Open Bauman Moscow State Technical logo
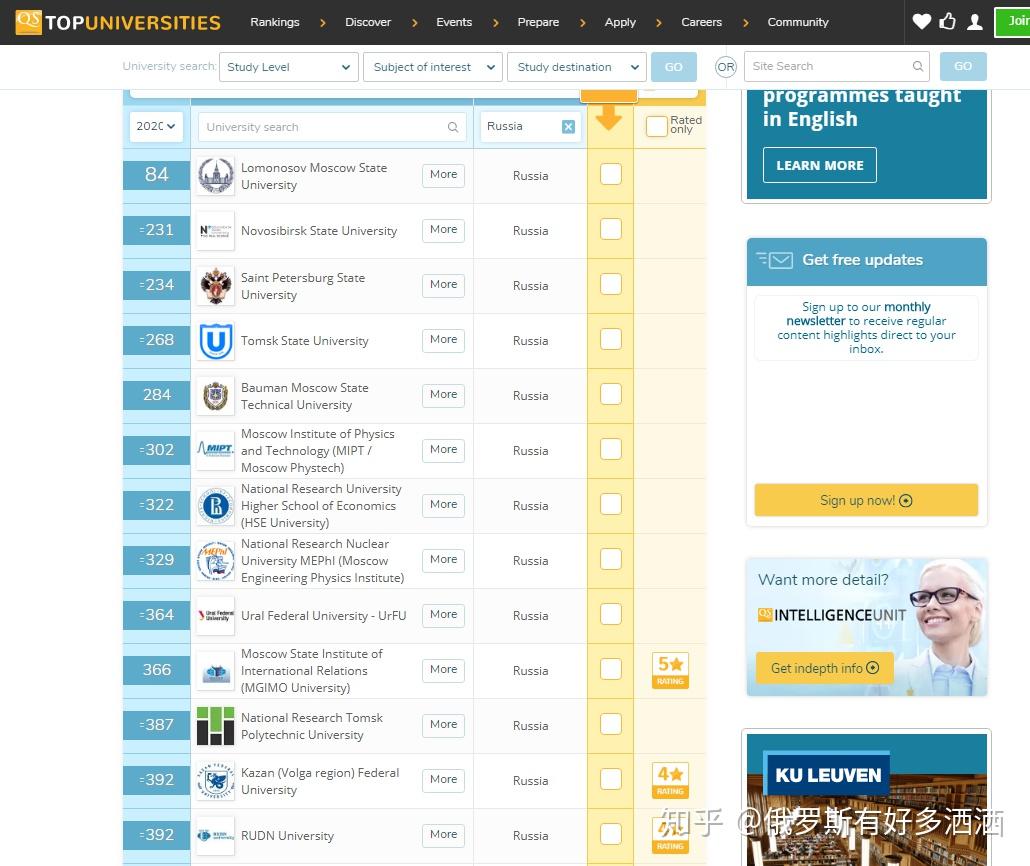Viewport: 1030px width, 866px height. pos(215,396)
